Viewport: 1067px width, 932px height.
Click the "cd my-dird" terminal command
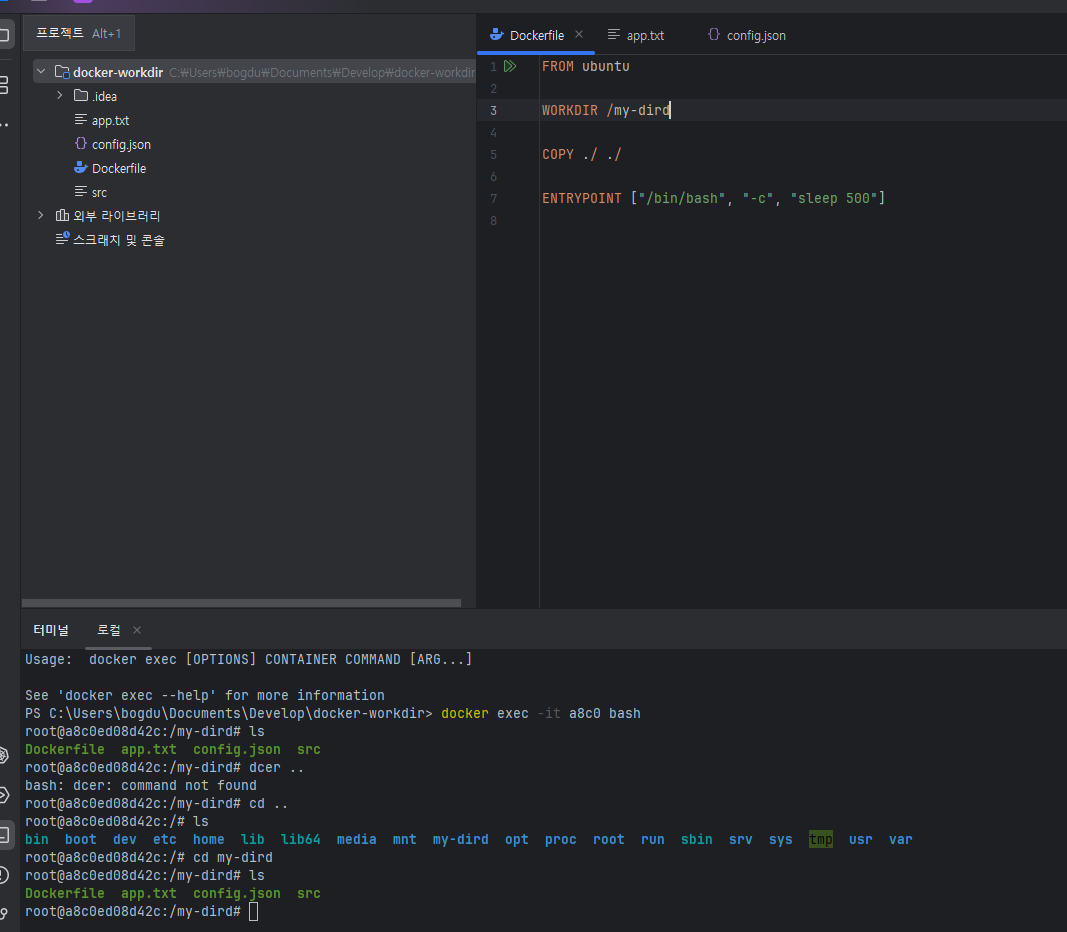pyautogui.click(x=233, y=857)
